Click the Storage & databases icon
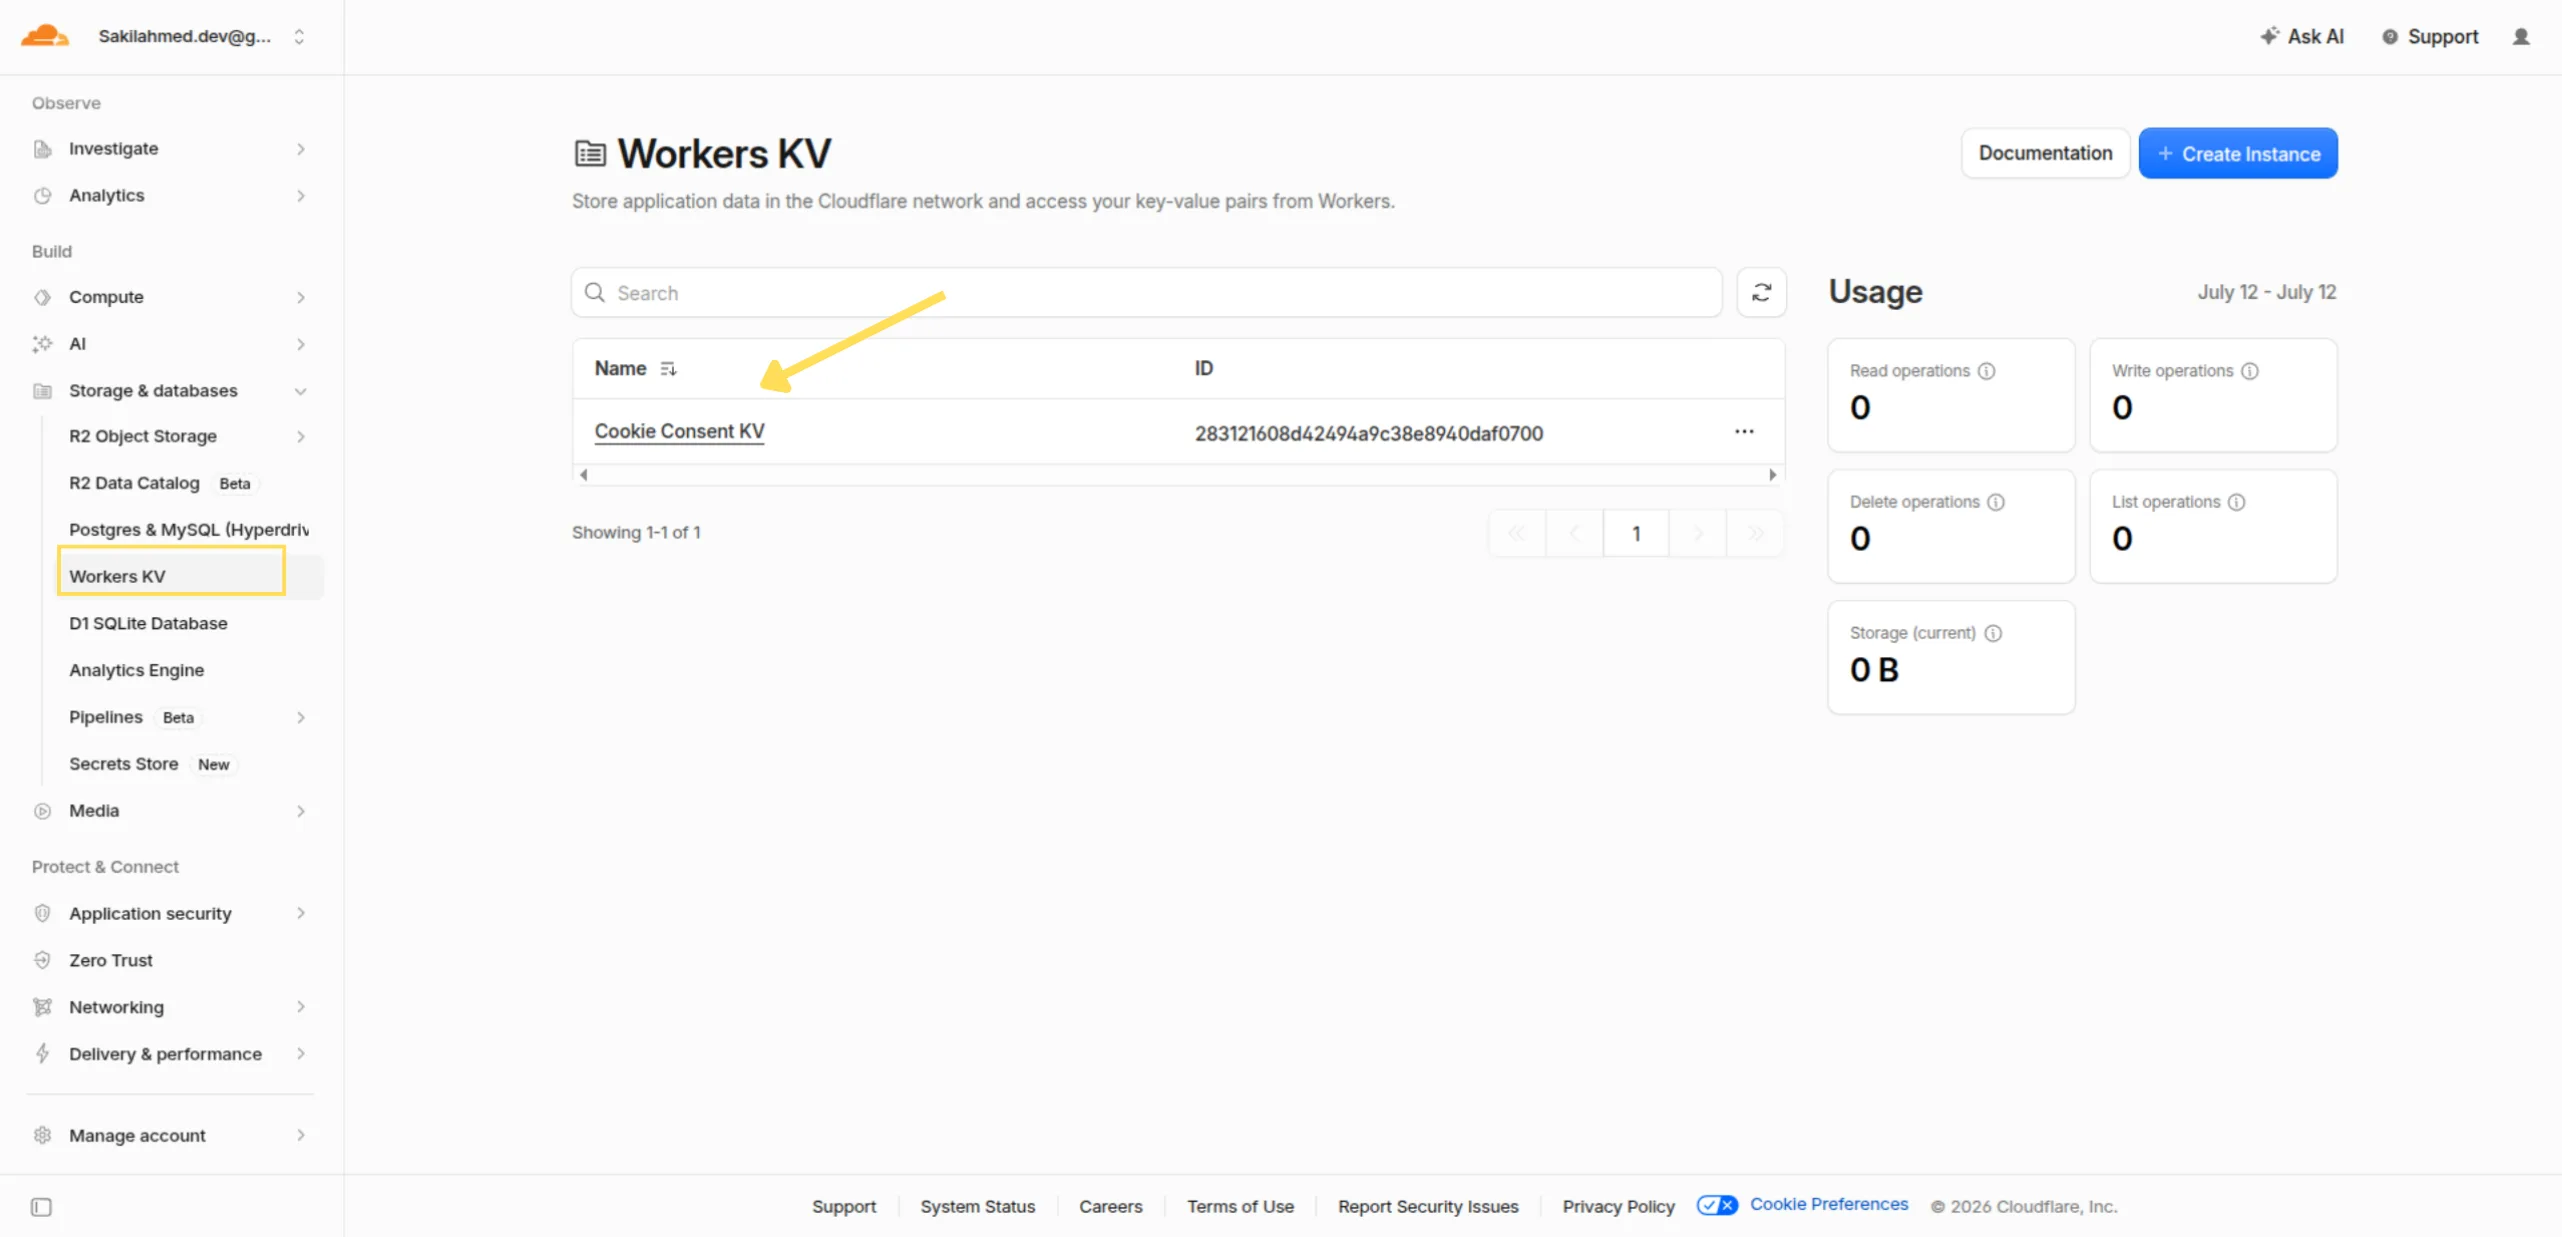Image resolution: width=2562 pixels, height=1237 pixels. (42, 391)
